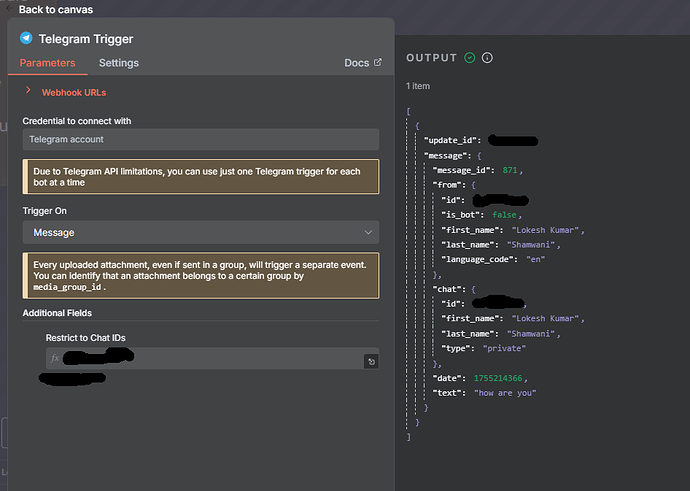Click the green output success checkmark icon

point(470,58)
